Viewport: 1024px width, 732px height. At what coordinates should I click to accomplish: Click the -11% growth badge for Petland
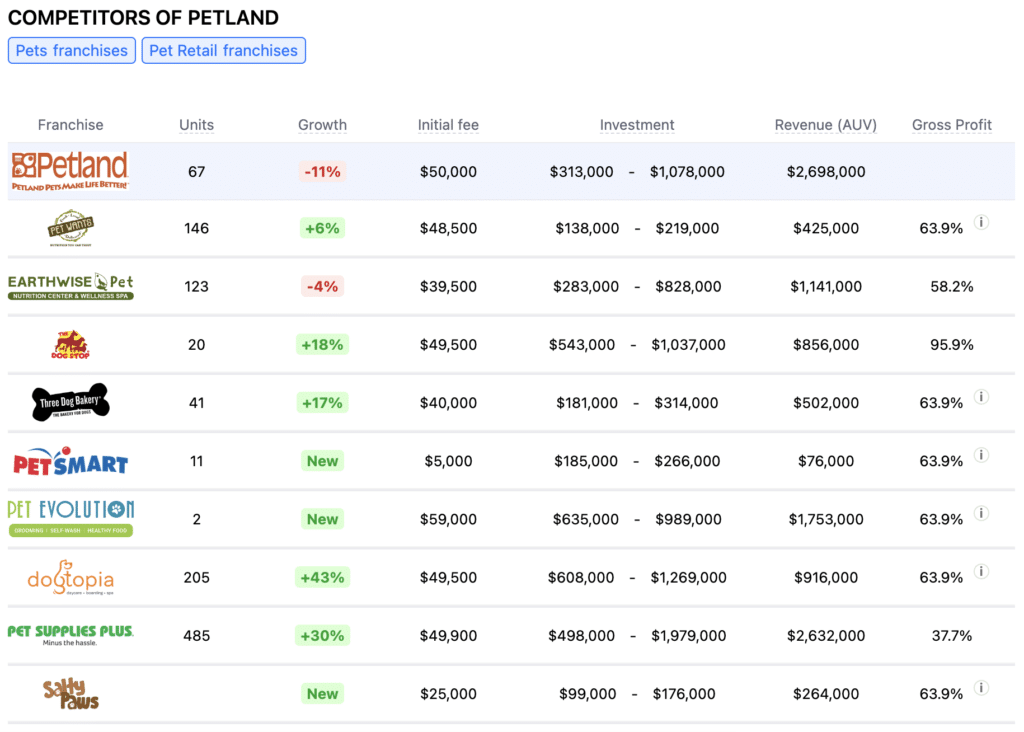pyautogui.click(x=323, y=172)
